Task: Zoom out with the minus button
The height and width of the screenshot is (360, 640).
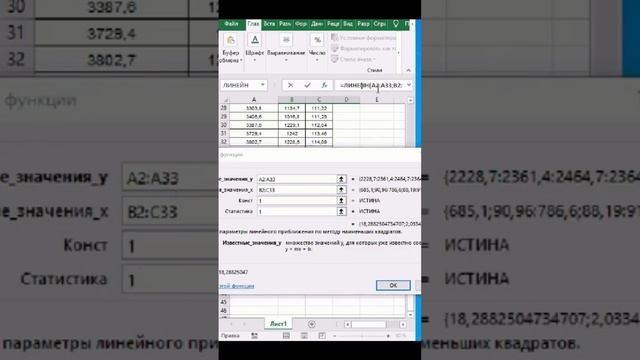Action: tap(334, 336)
